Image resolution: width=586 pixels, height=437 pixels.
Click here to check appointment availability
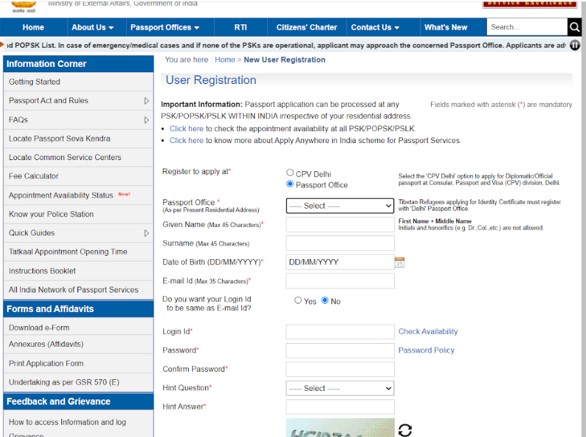(x=186, y=129)
